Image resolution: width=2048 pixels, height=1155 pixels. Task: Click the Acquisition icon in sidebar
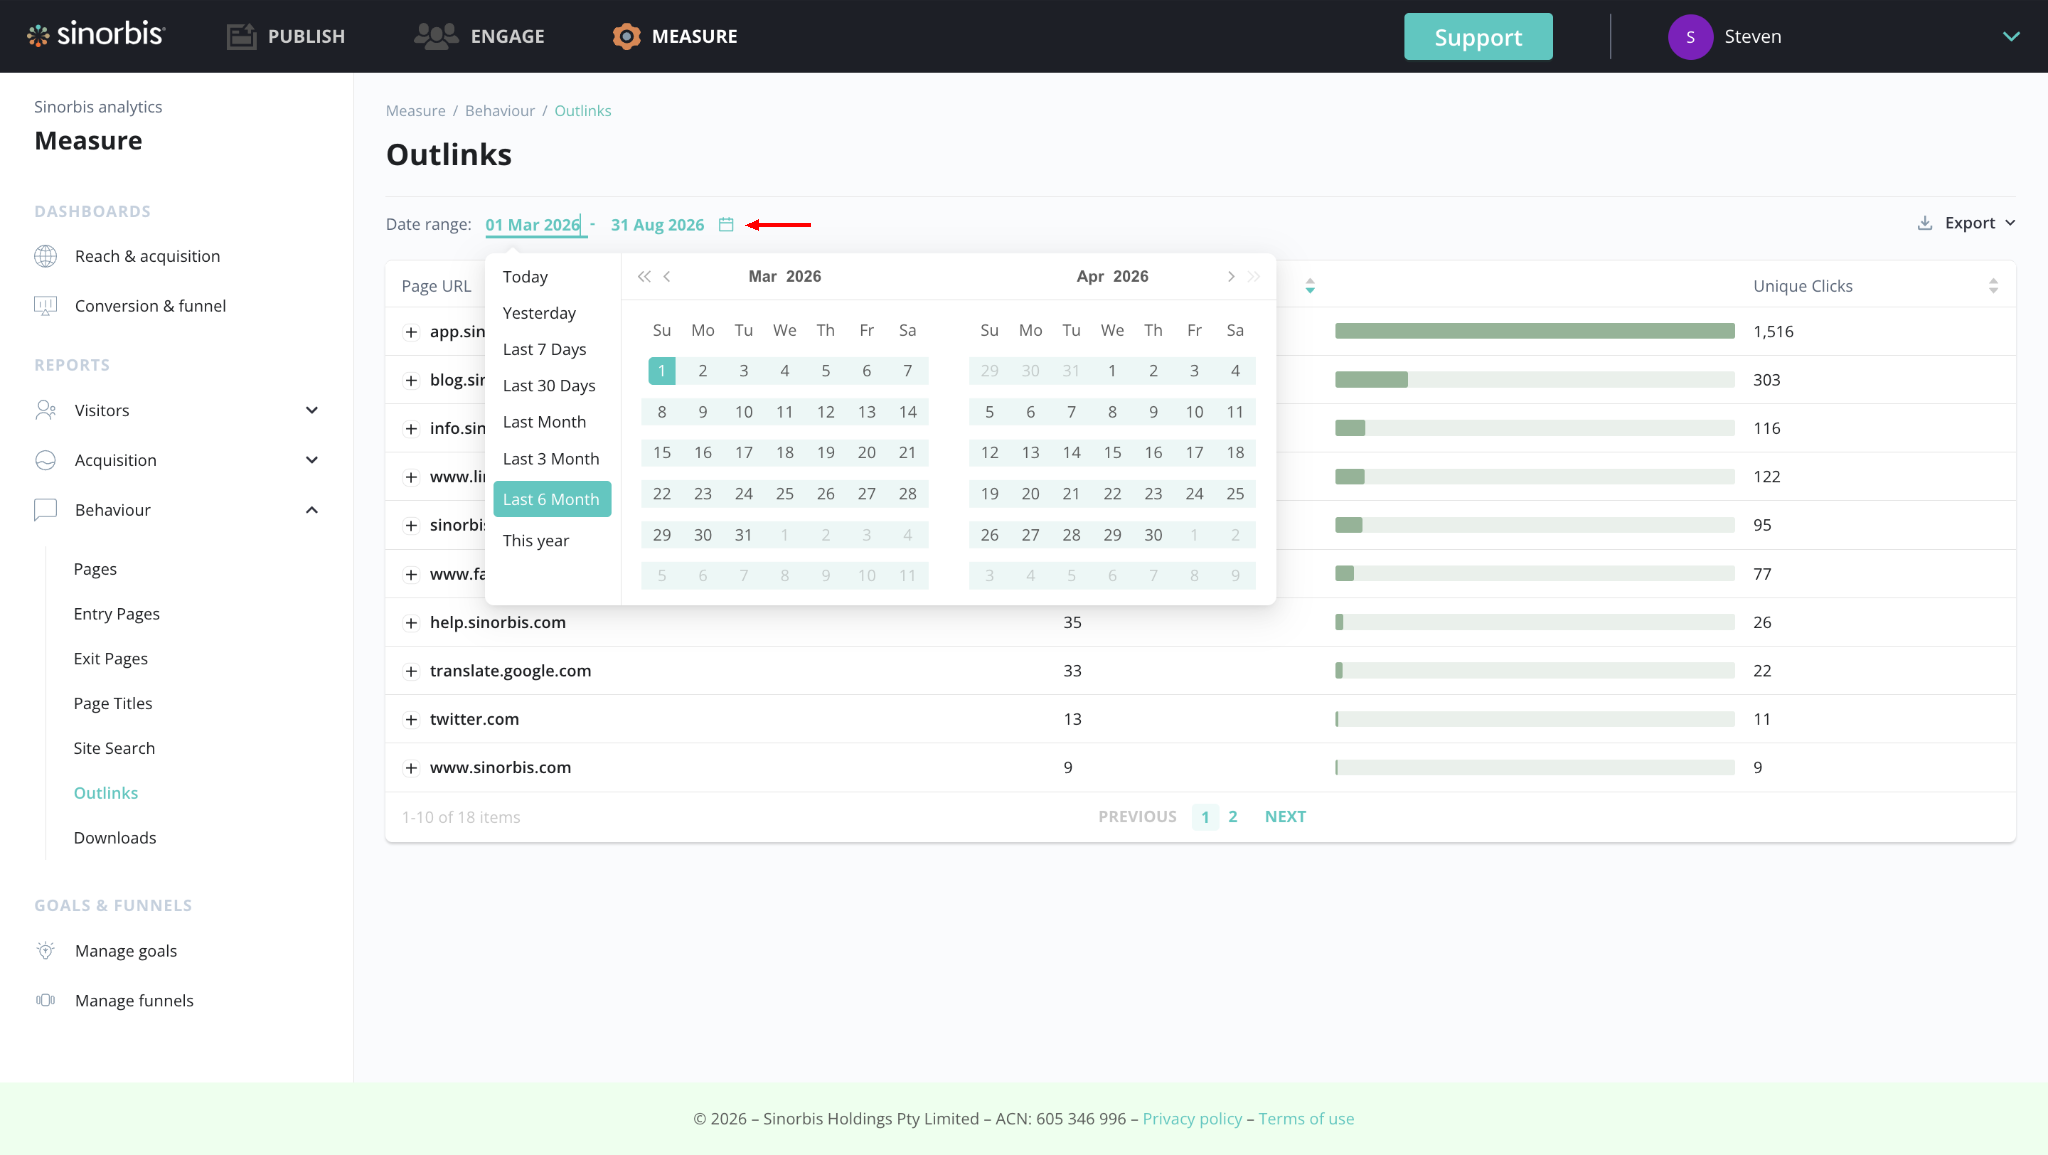coord(45,460)
